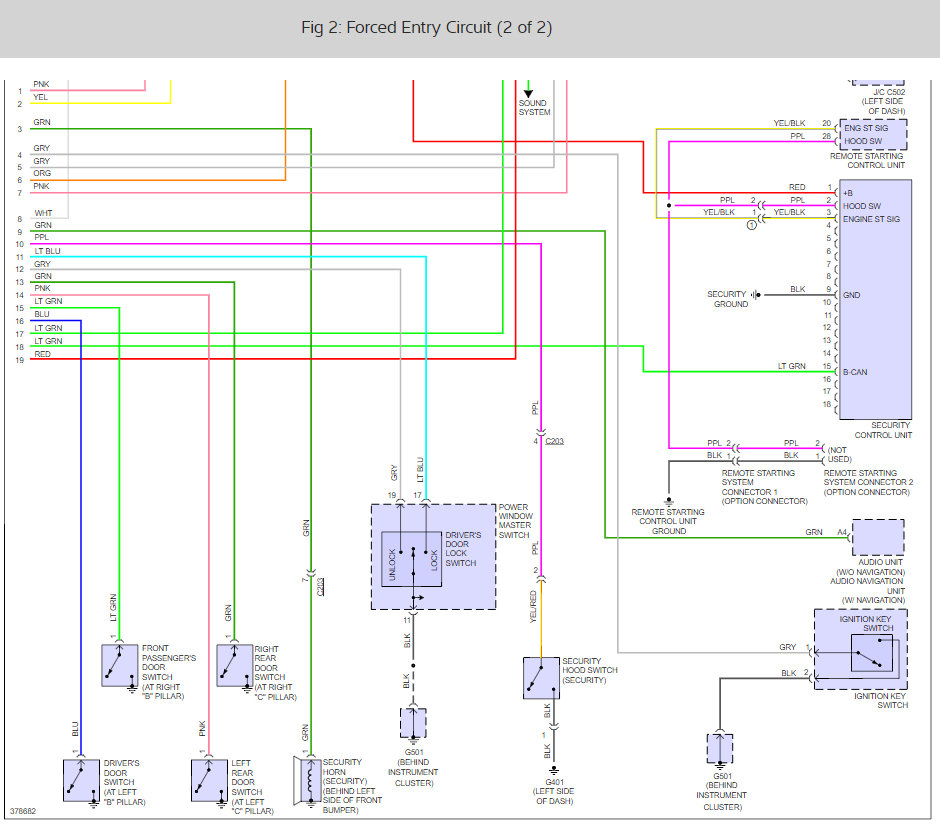Click the Remote Starting System Connector 1 label
Image resolution: width=940 pixels, height=836 pixels.
764,487
